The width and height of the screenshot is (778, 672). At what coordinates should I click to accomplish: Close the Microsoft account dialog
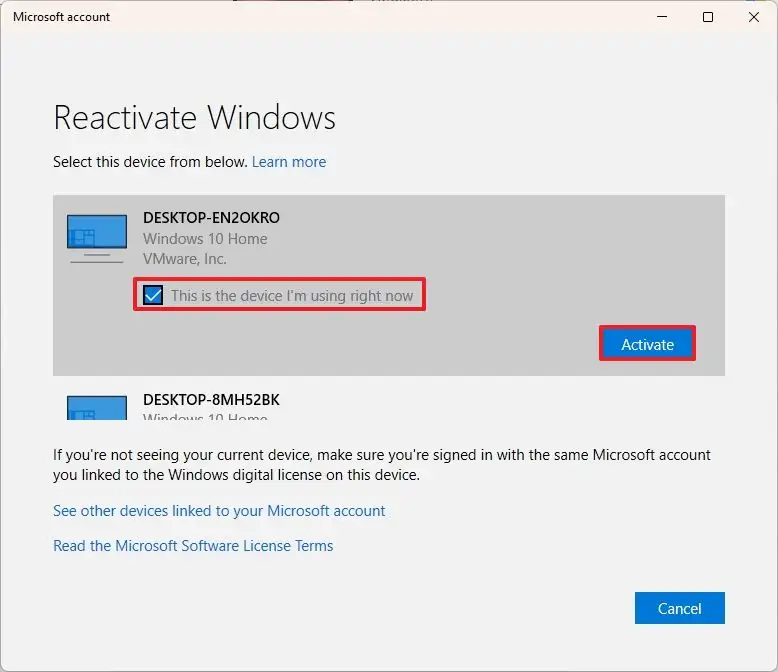click(754, 17)
